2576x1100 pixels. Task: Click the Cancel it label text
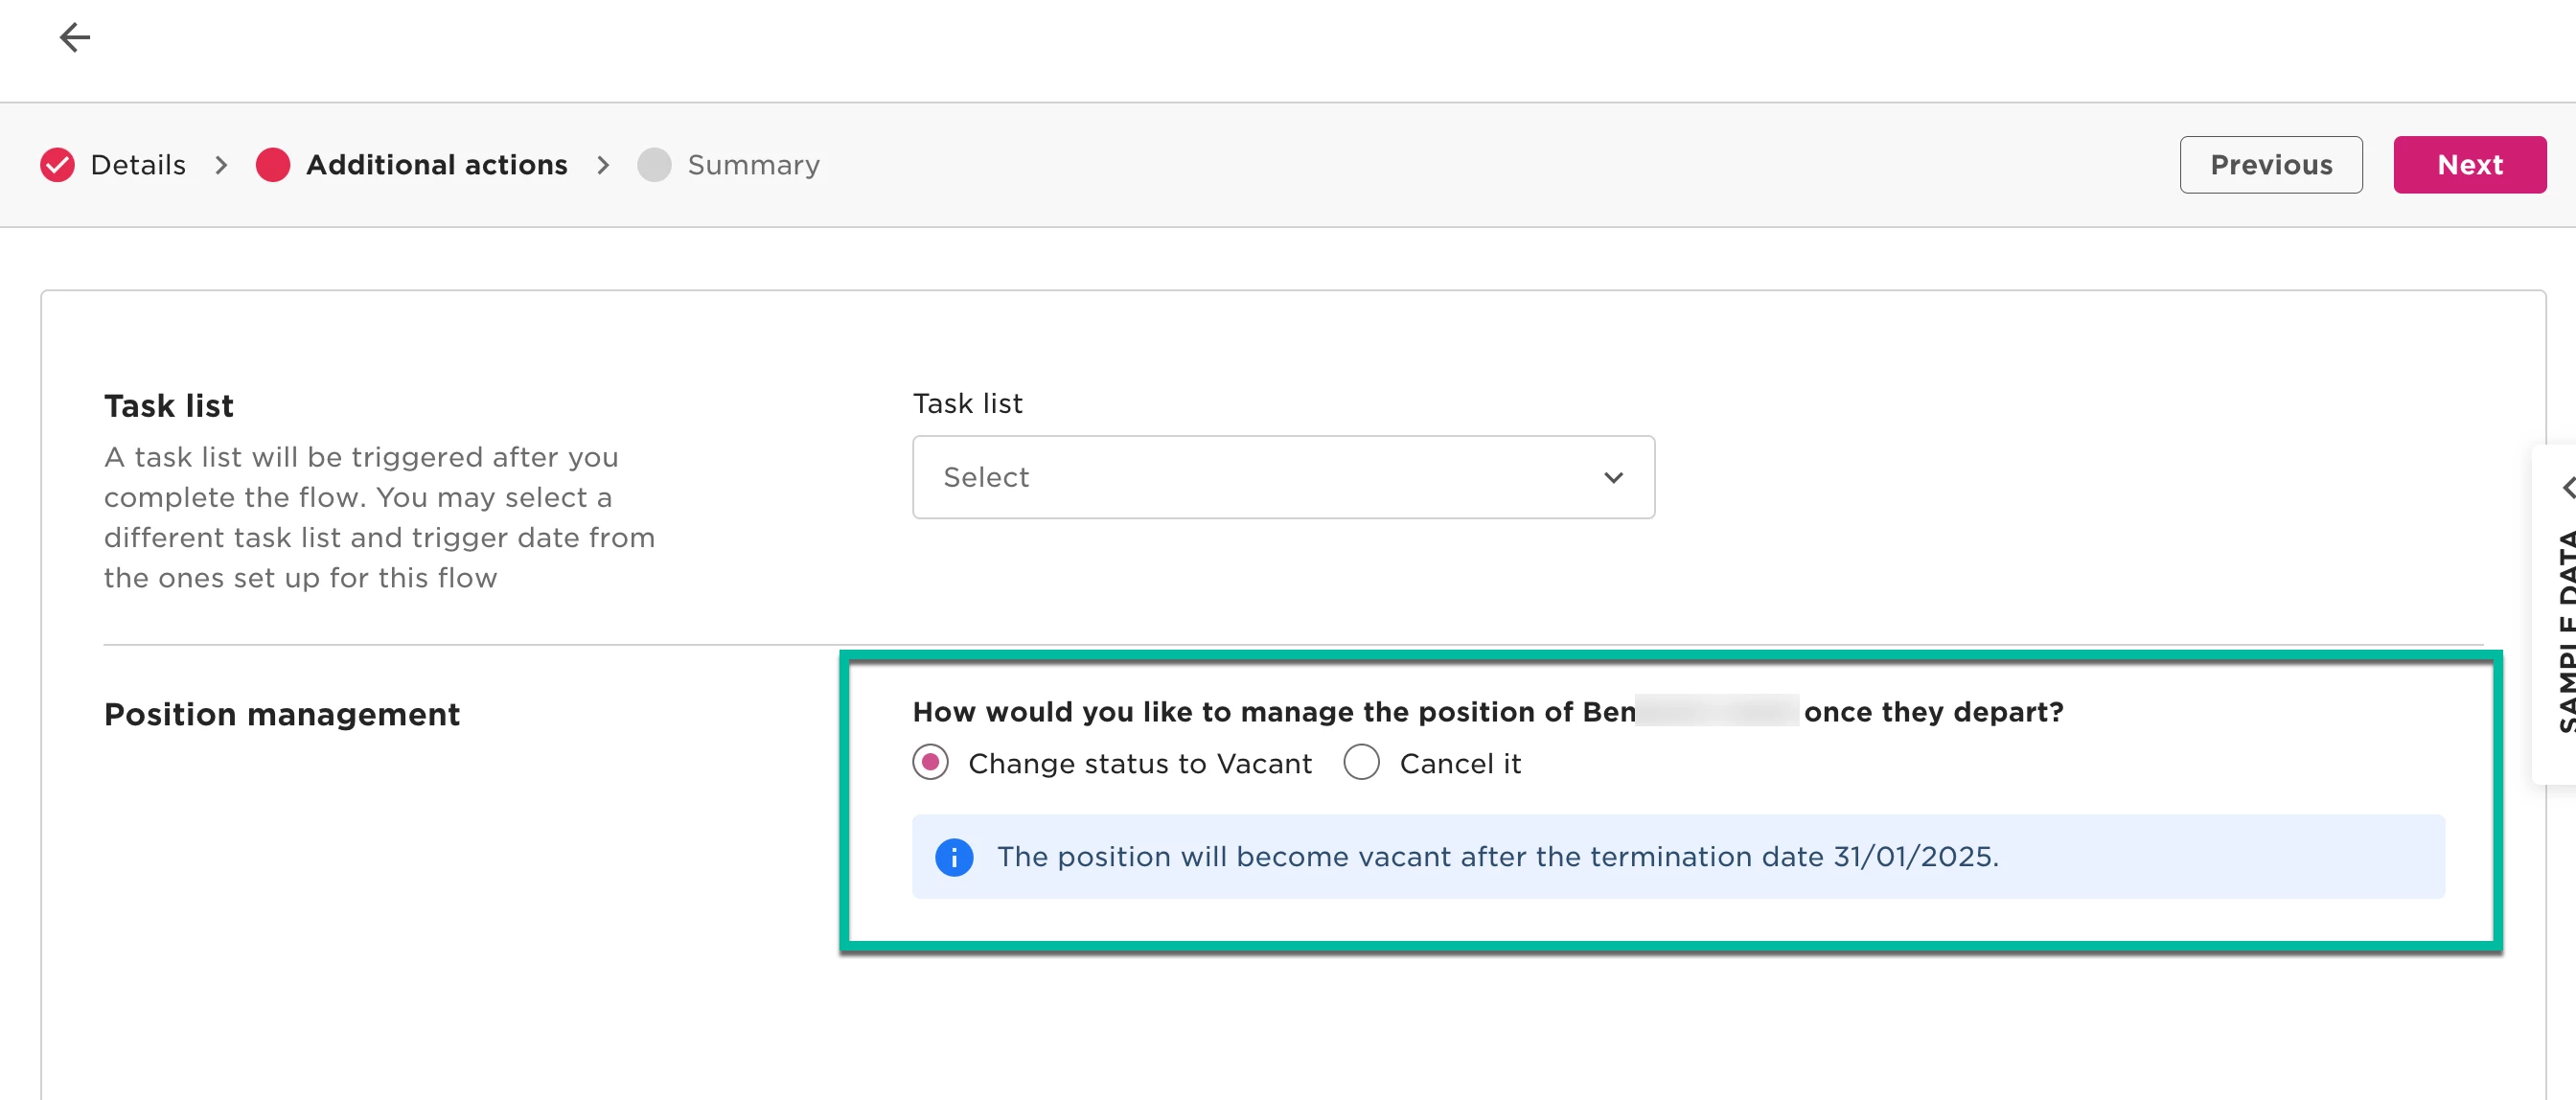[1460, 764]
